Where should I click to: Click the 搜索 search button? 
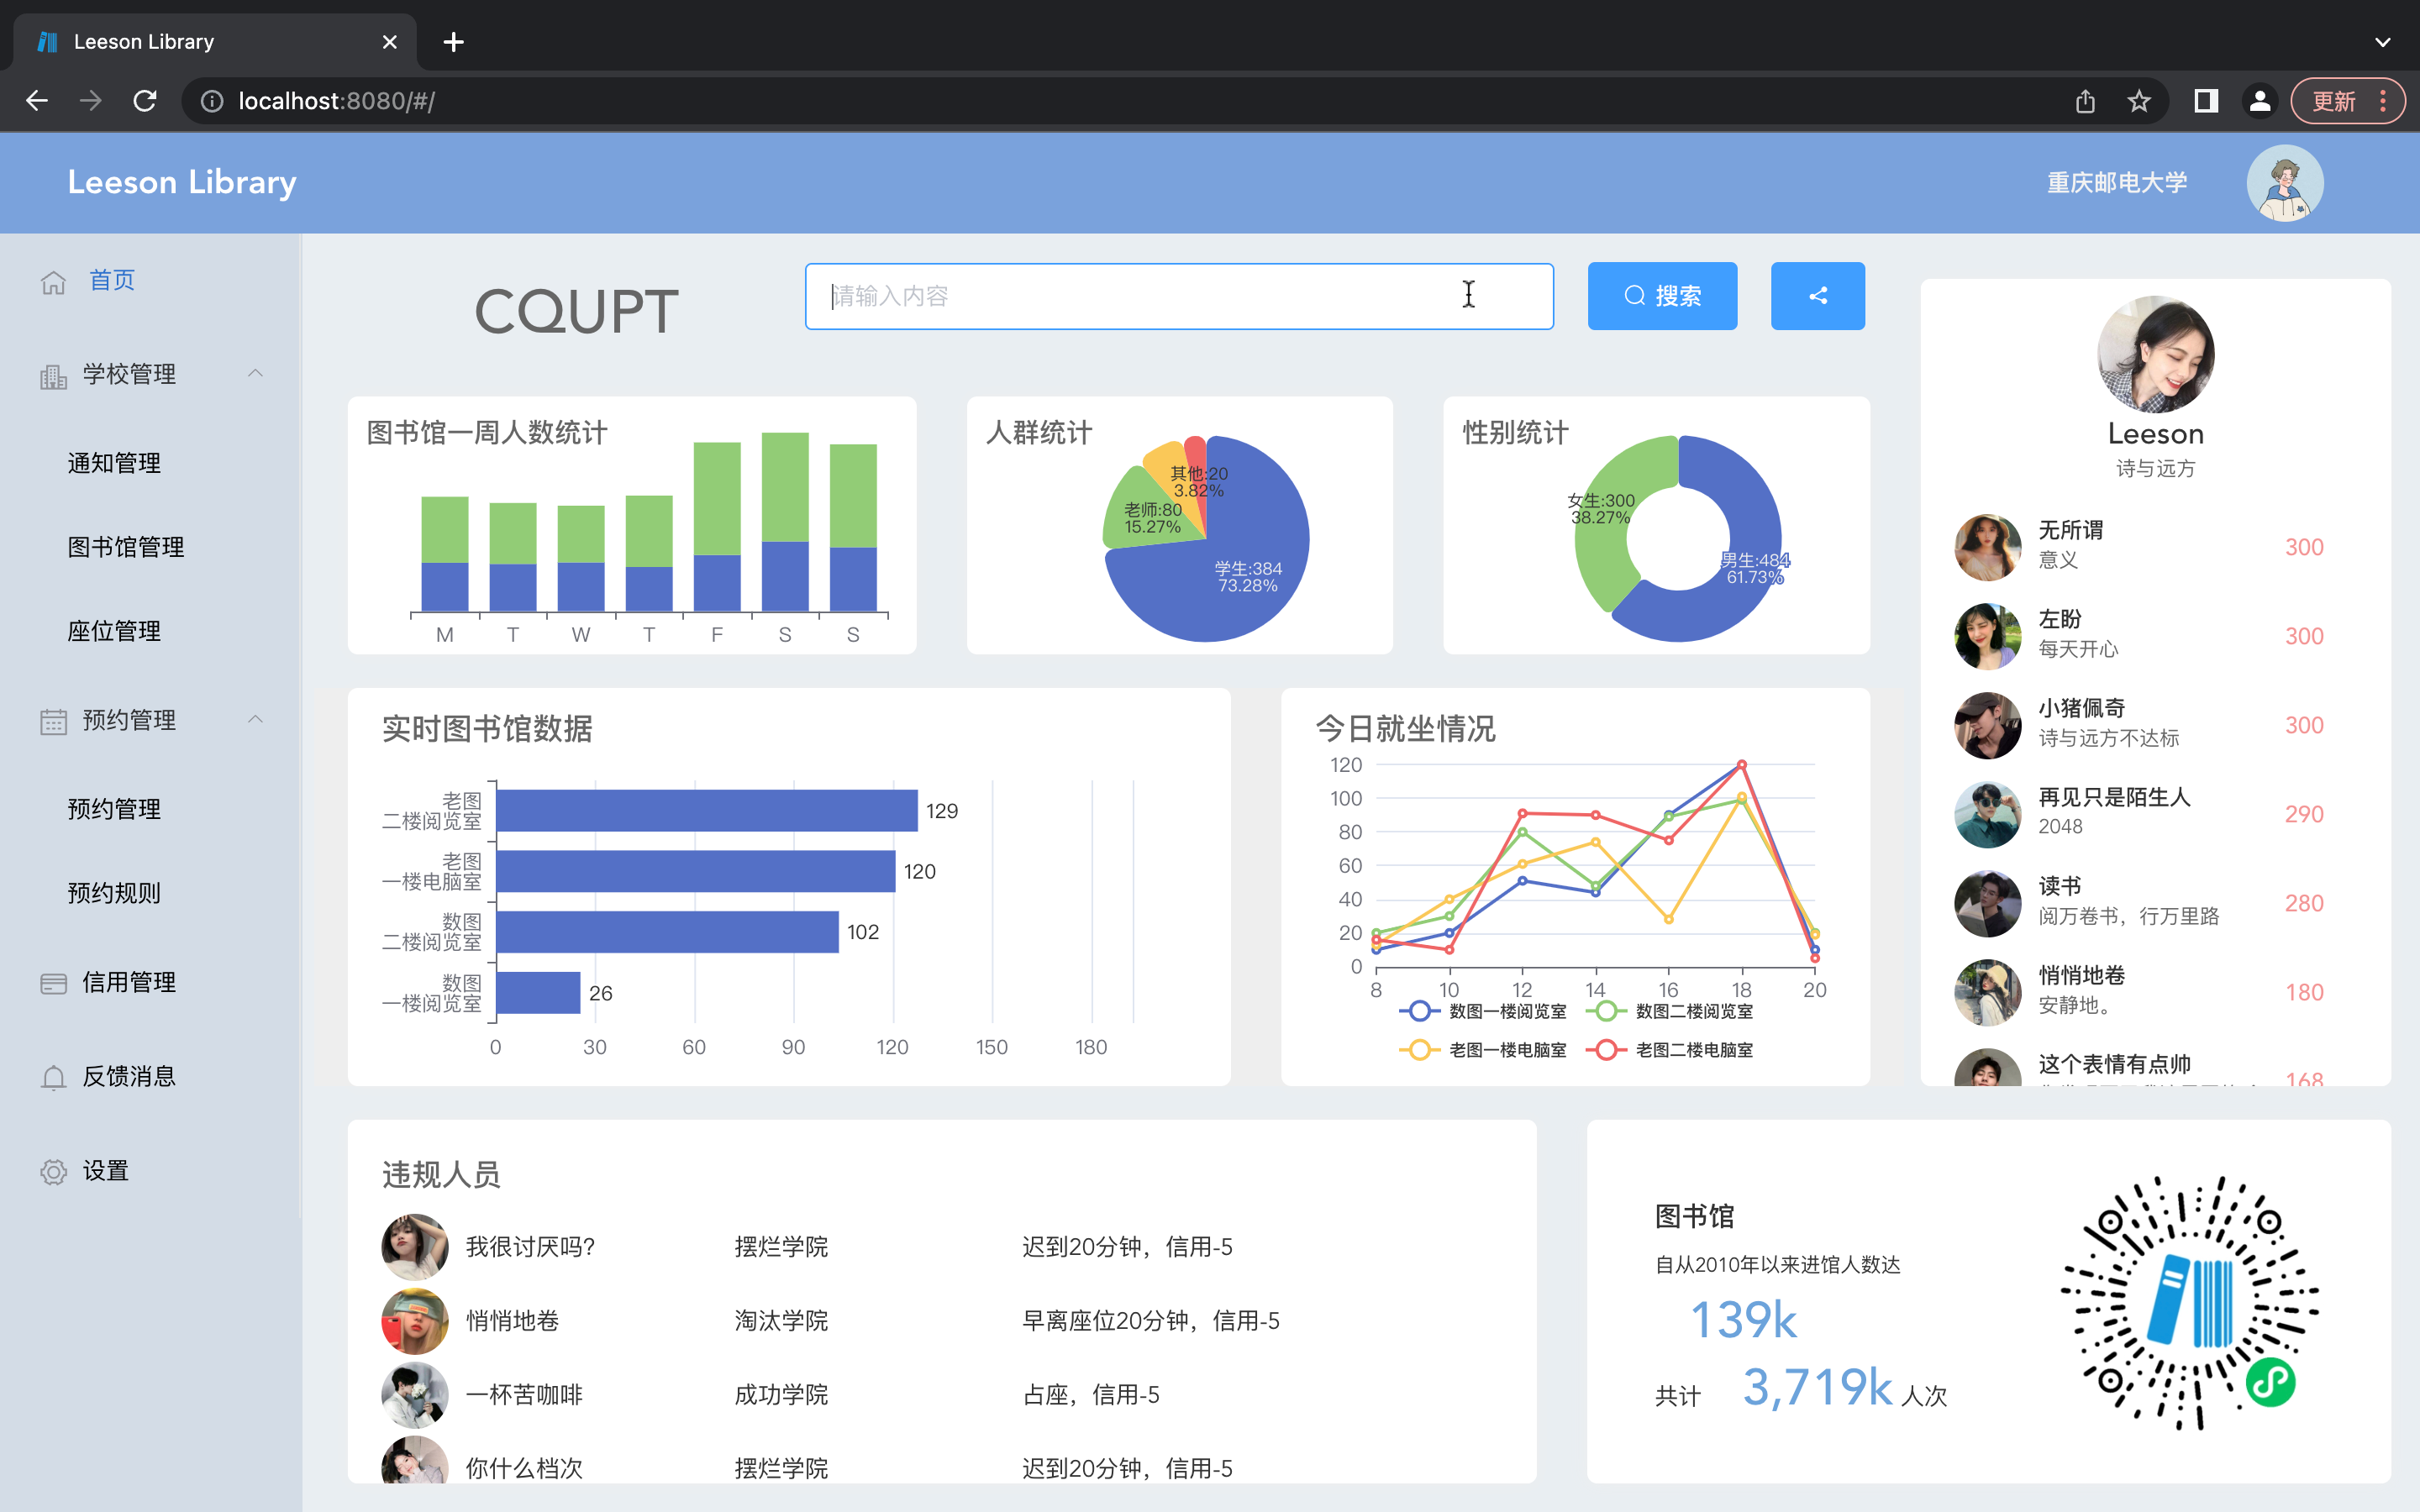tap(1662, 295)
